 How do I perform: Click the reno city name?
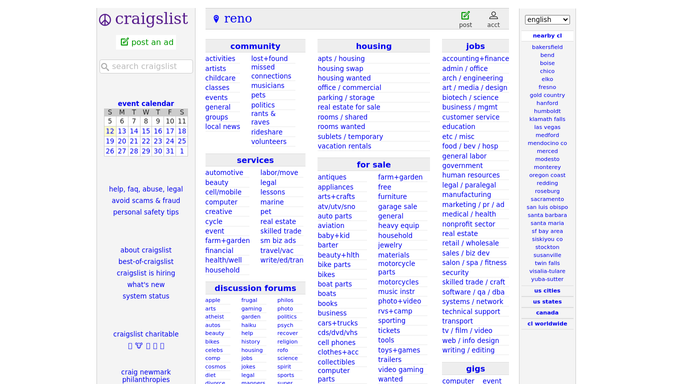coord(238,19)
